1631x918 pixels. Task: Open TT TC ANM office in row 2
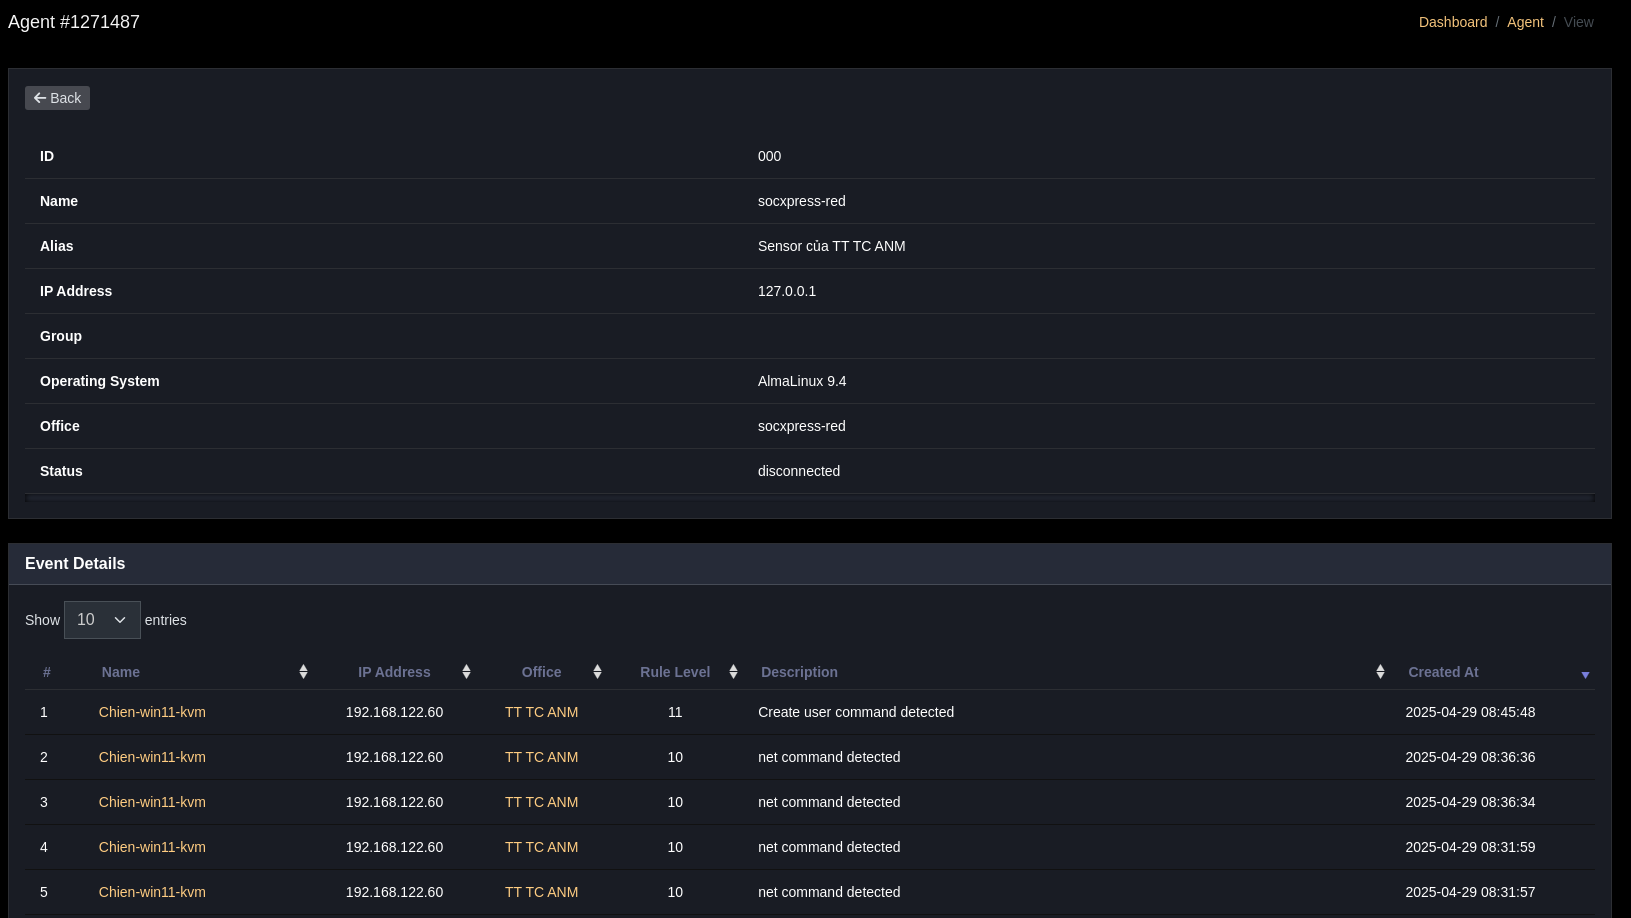(541, 757)
